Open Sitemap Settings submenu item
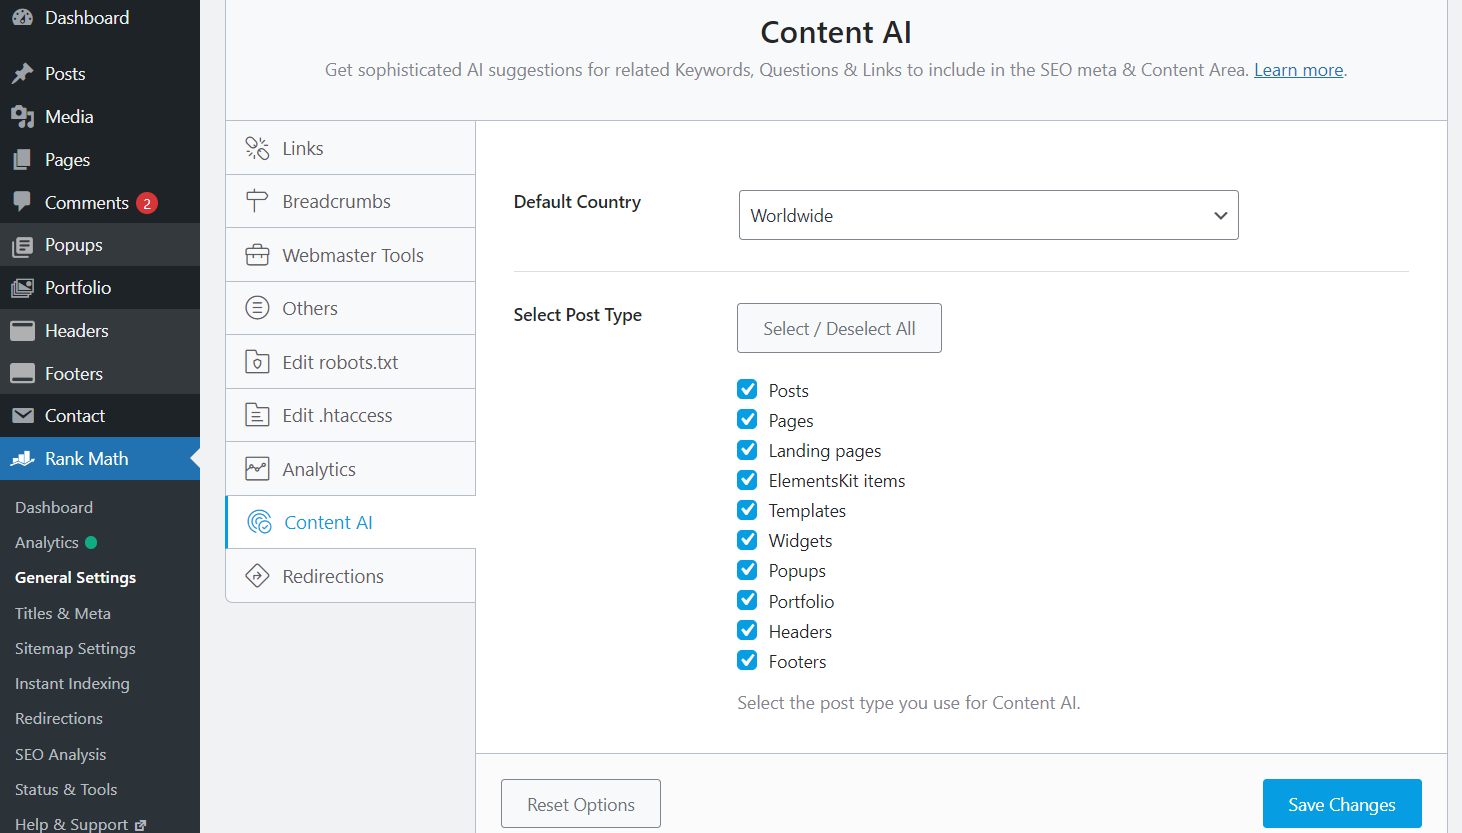Screen dimensions: 1462x833 click(75, 648)
